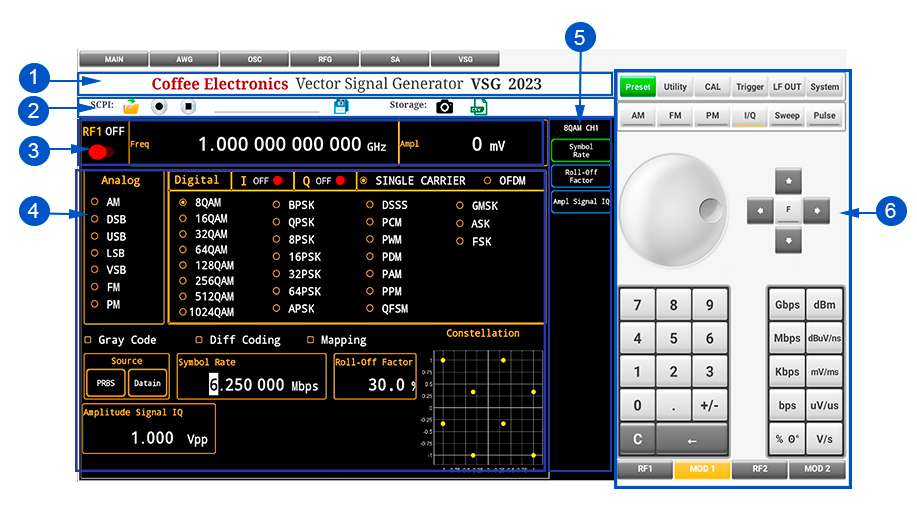
Task: Click the LF OUT button
Action: pyautogui.click(x=787, y=87)
